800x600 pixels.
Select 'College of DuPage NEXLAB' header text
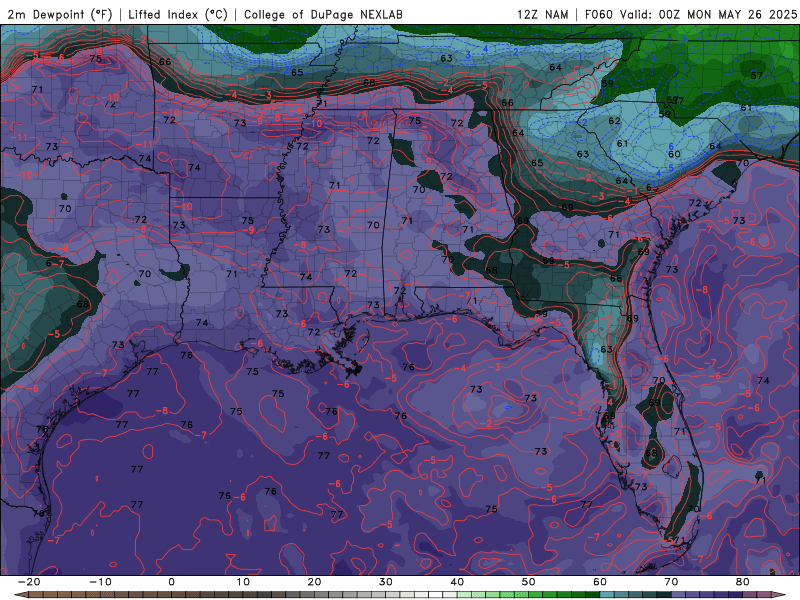click(x=323, y=14)
